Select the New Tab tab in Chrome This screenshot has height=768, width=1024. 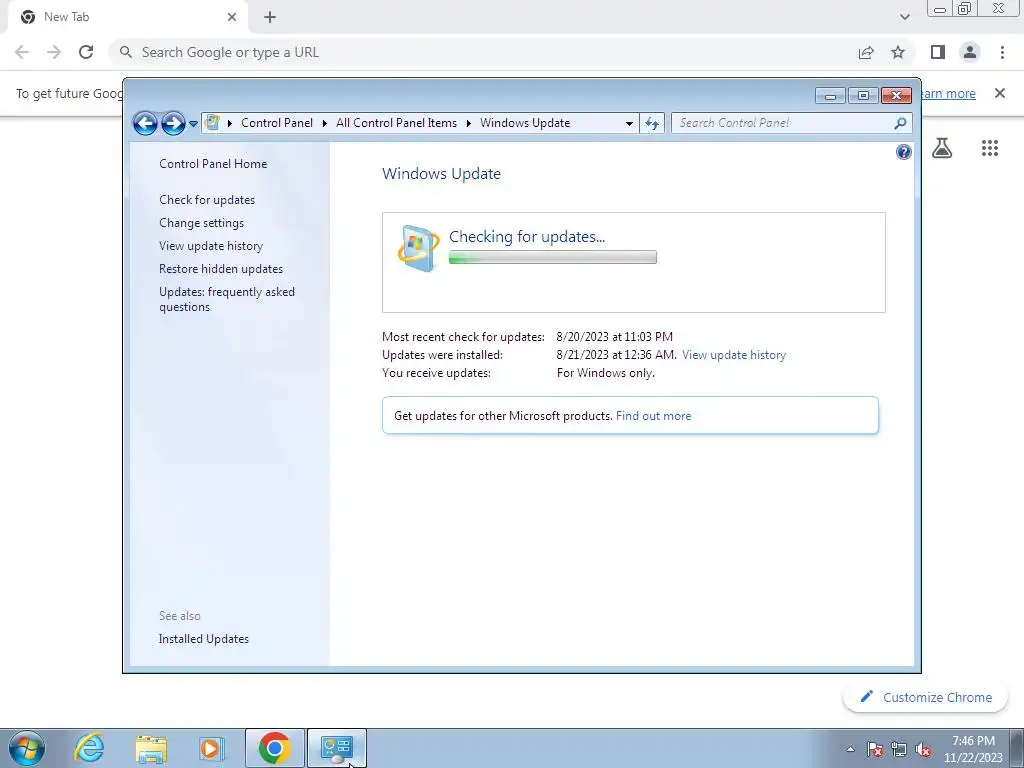tap(127, 17)
